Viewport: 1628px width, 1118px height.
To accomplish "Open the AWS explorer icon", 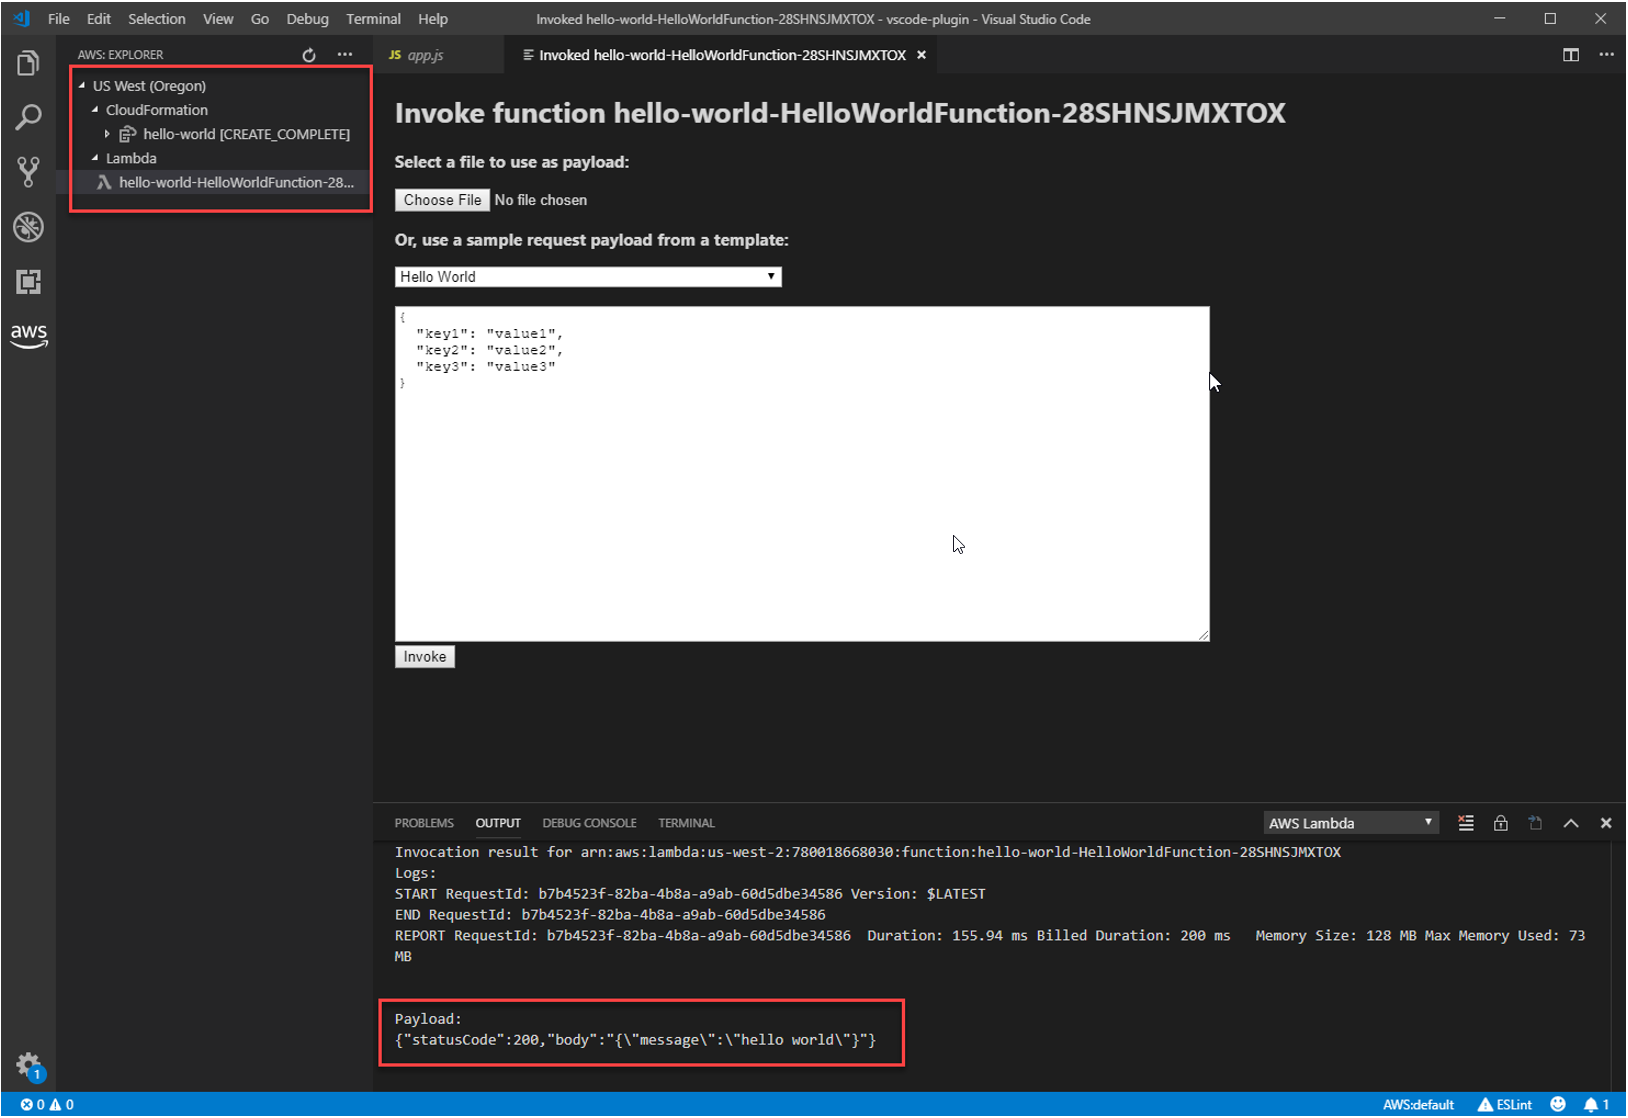I will point(28,336).
